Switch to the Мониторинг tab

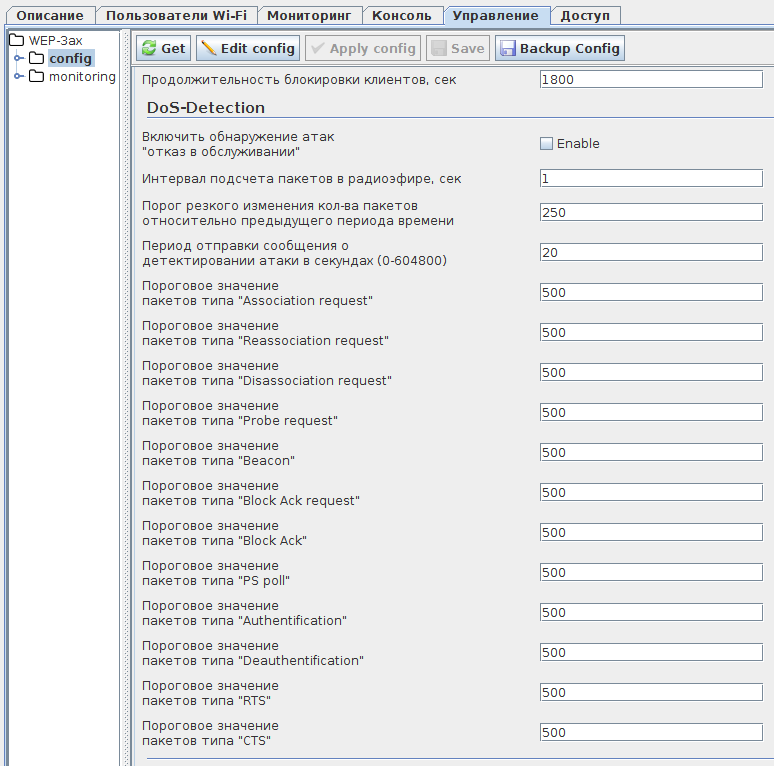pyautogui.click(x=308, y=15)
